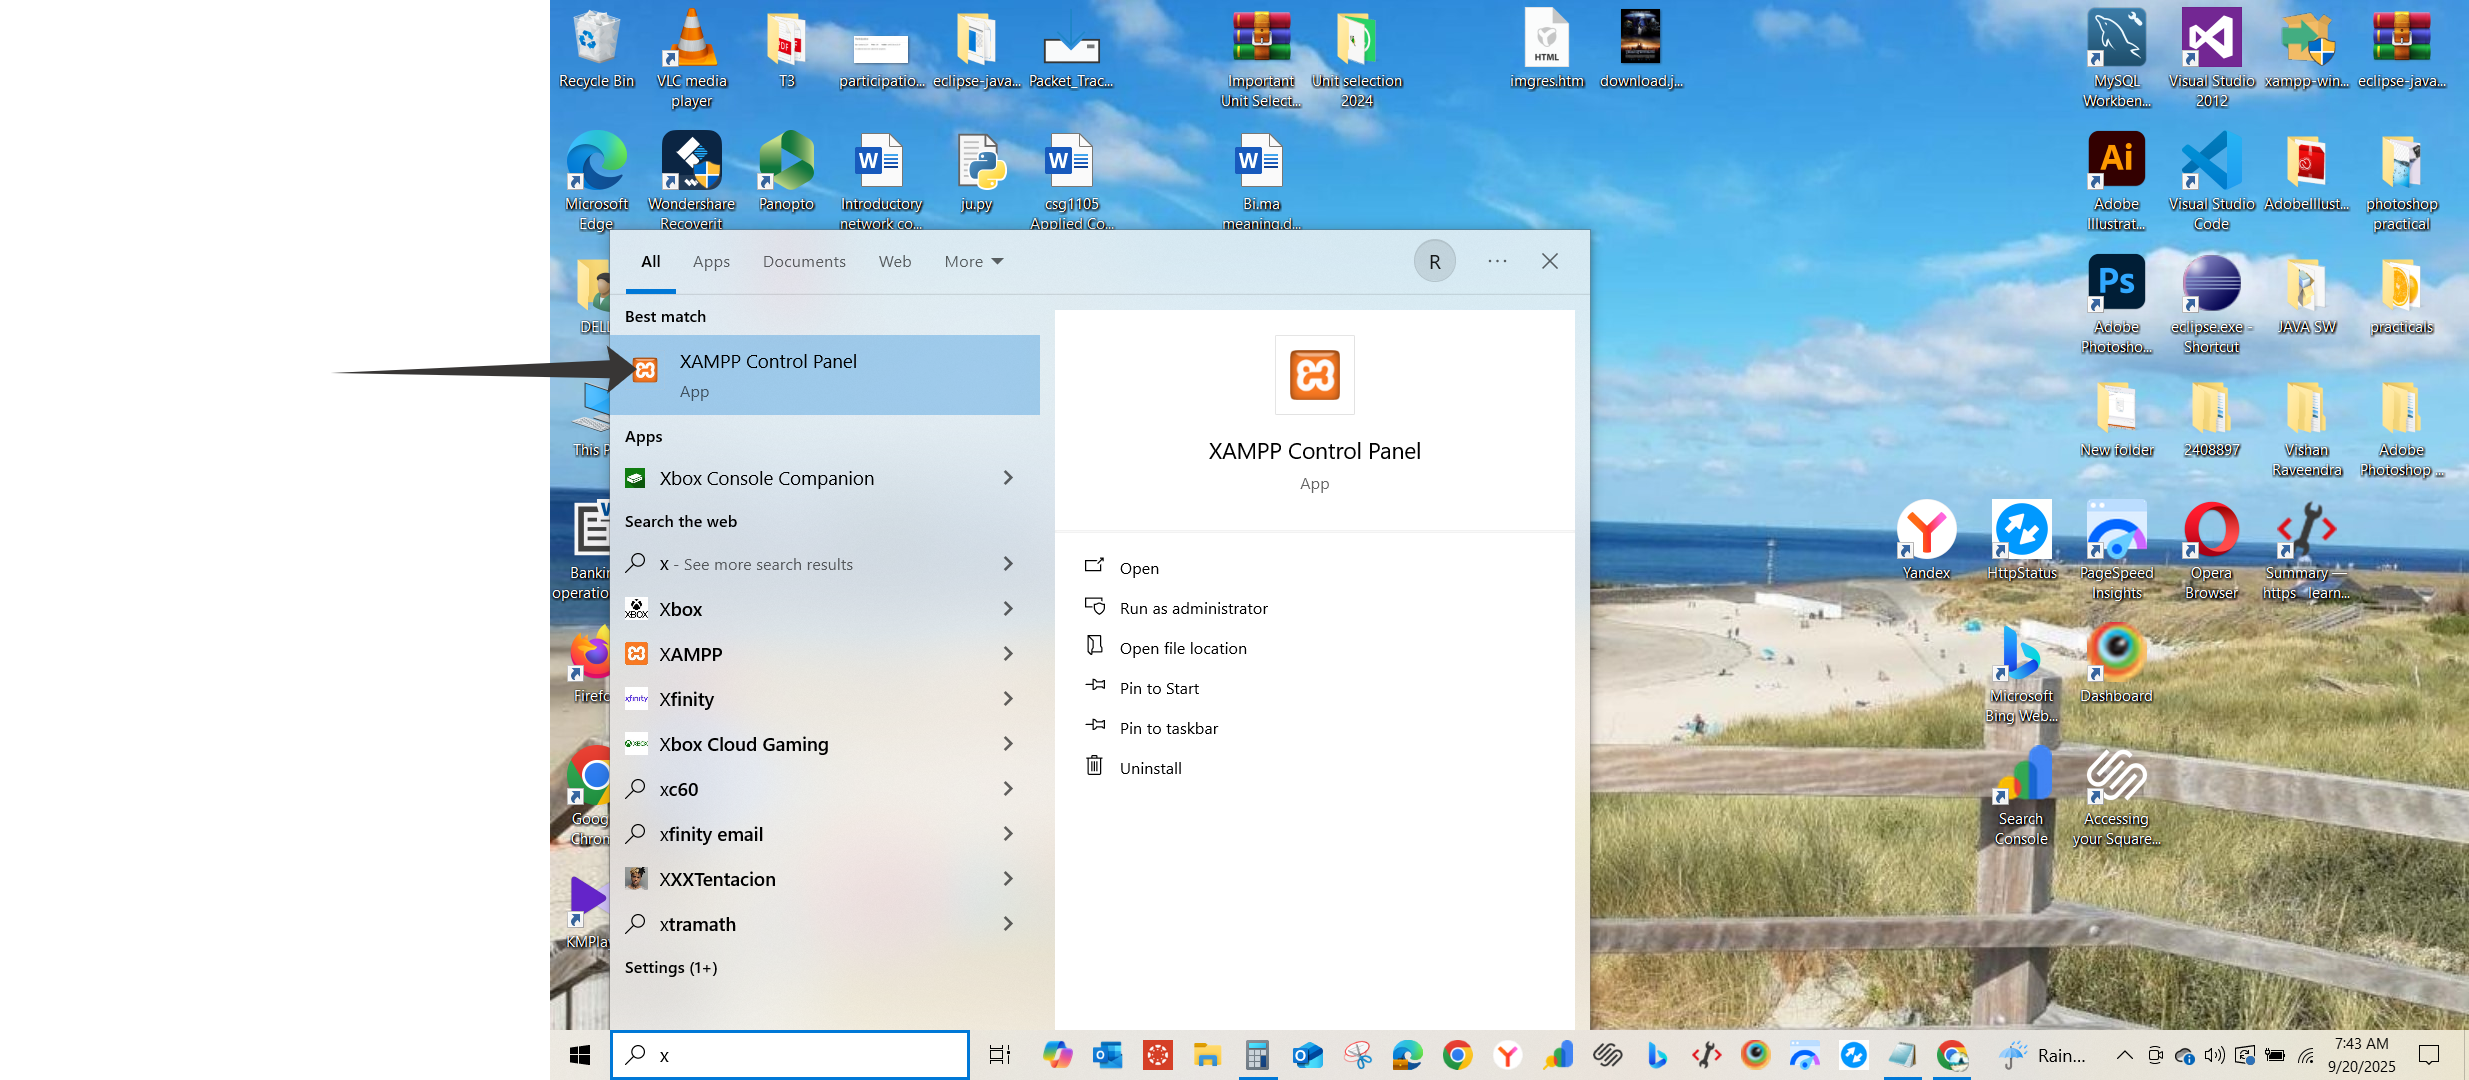The width and height of the screenshot is (2469, 1080).
Task: Switch to the Apps search tab
Action: [711, 262]
